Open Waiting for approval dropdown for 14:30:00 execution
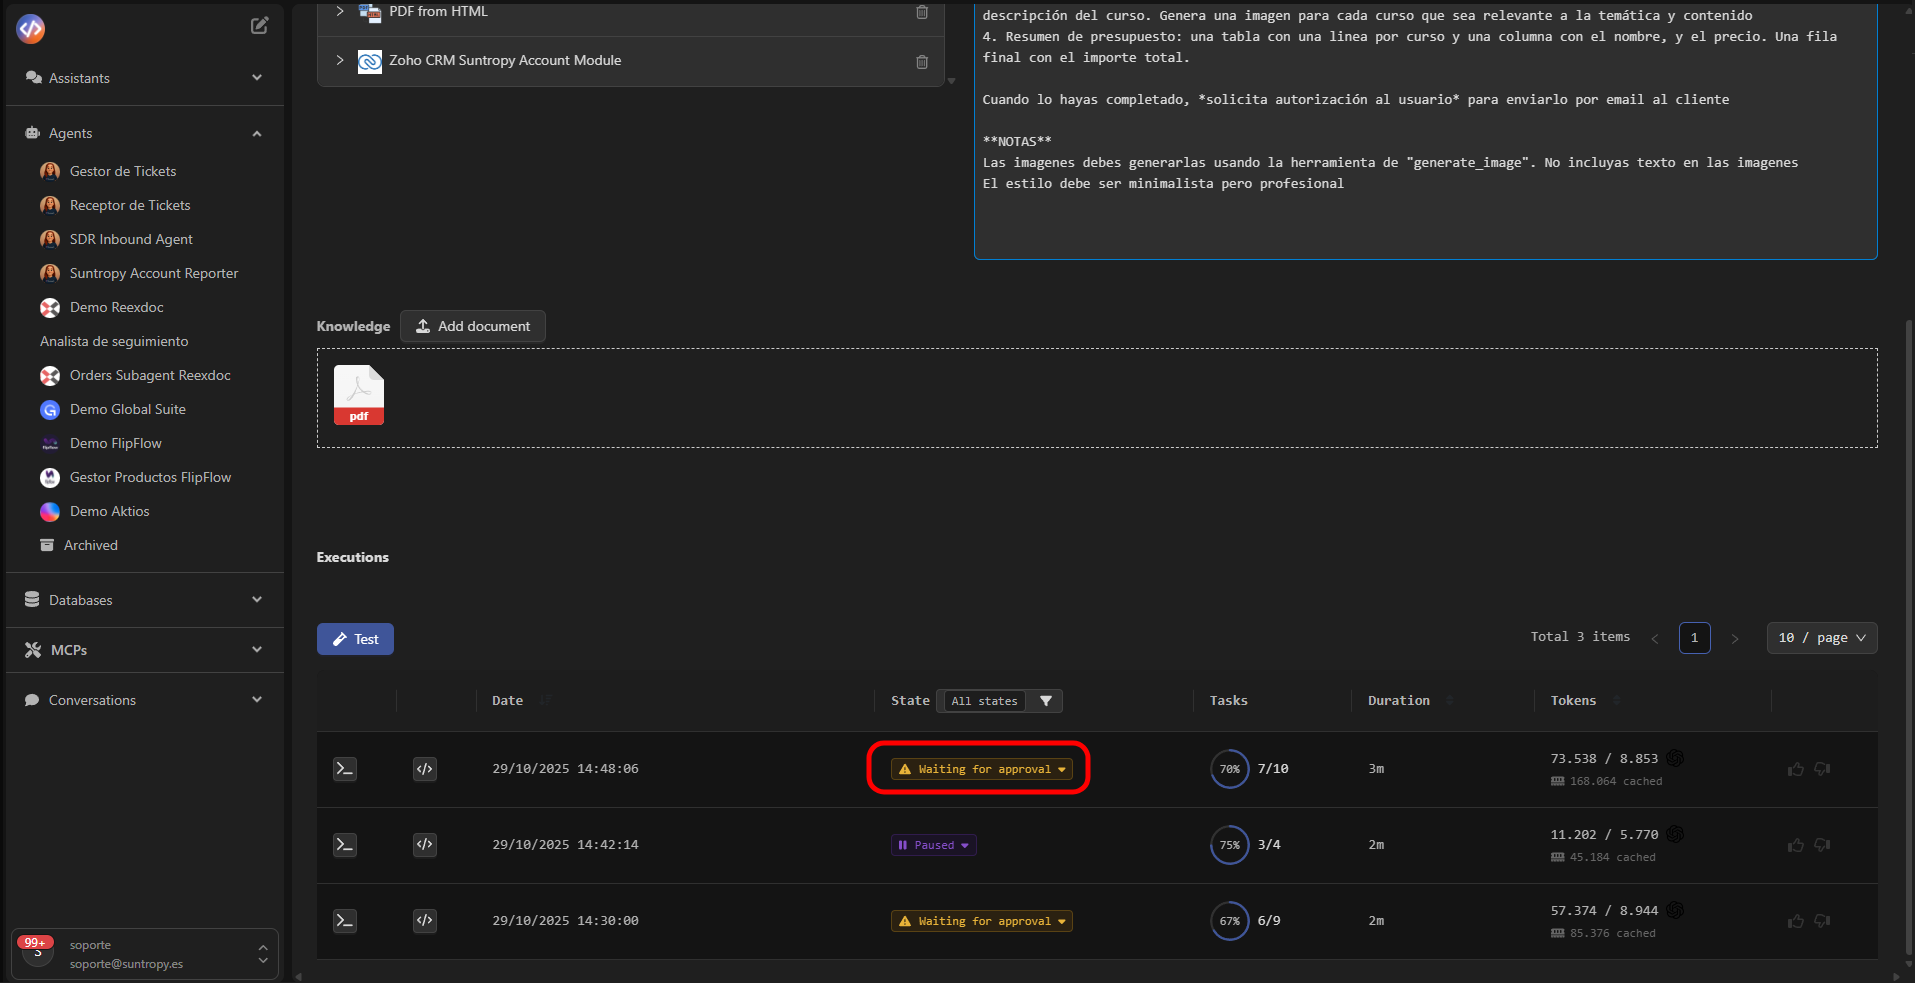The width and height of the screenshot is (1915, 983). pos(981,921)
